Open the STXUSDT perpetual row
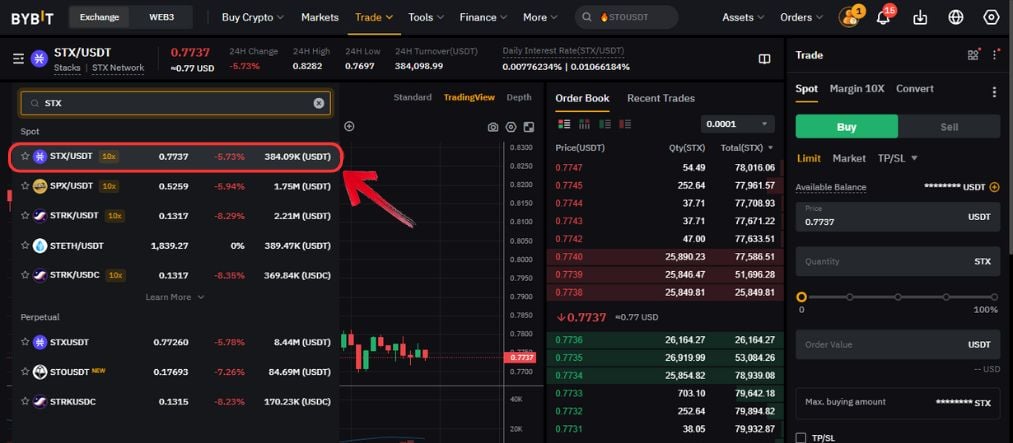Viewport: 1013px width, 443px height. coord(176,342)
